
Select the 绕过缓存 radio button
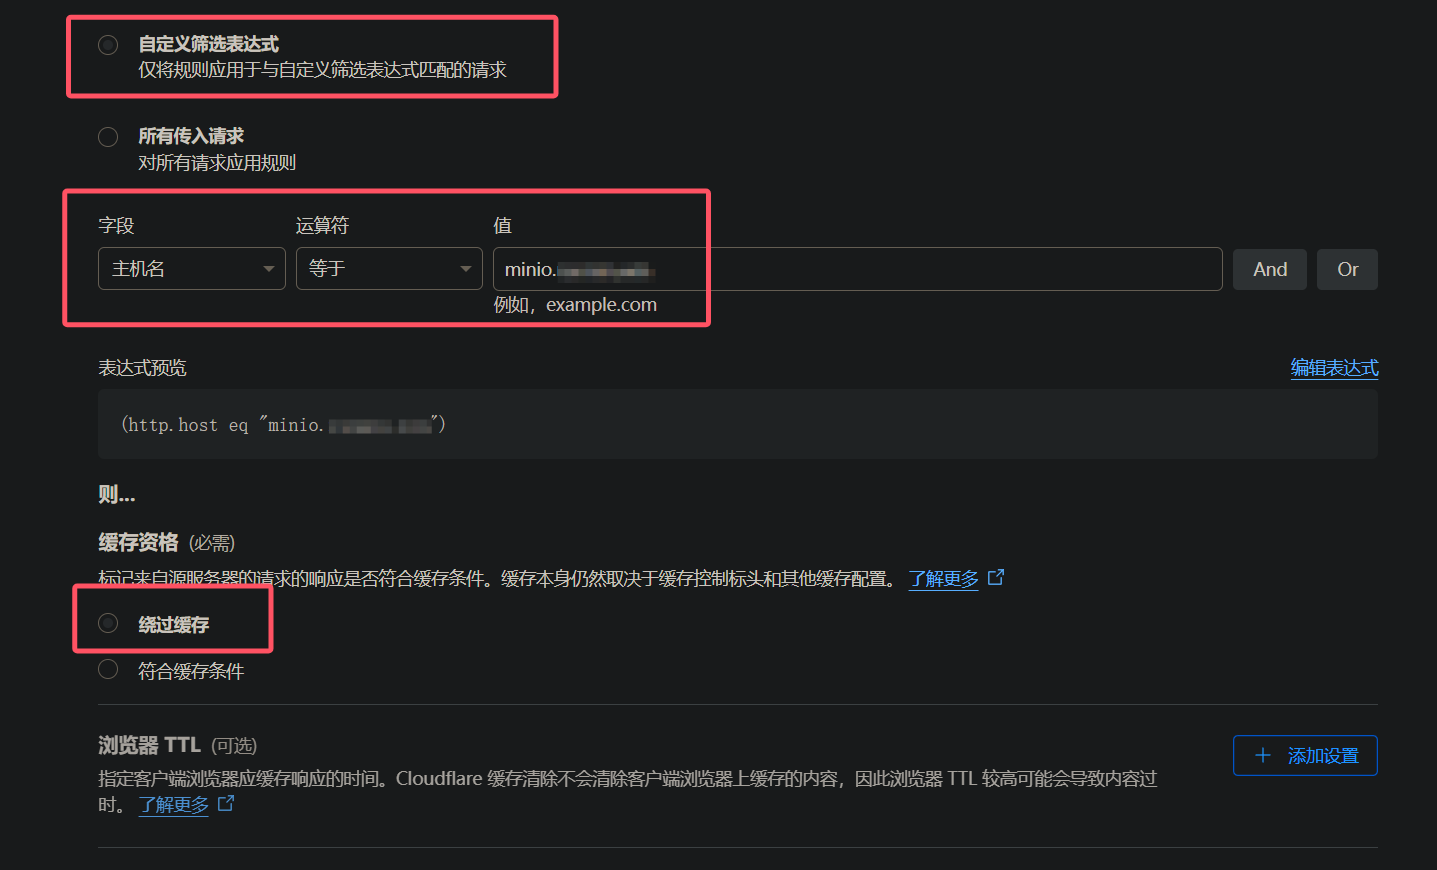pyautogui.click(x=108, y=624)
